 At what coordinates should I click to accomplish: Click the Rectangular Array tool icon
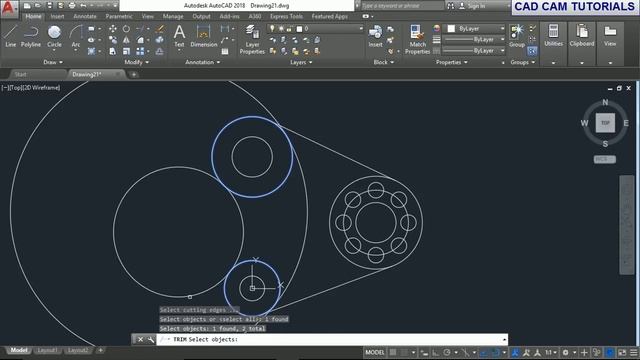[x=140, y=51]
